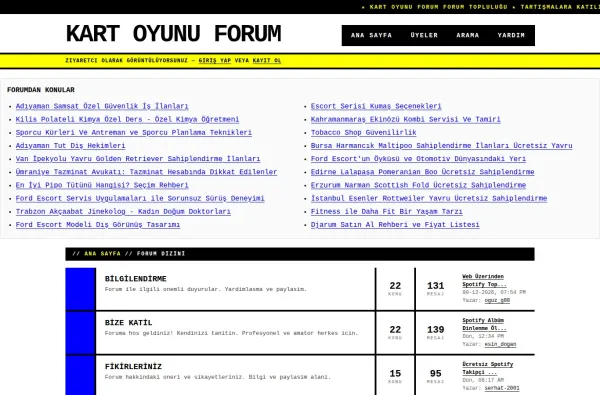Click the KAYIT OL link
The image size is (600, 395).
[x=267, y=60]
